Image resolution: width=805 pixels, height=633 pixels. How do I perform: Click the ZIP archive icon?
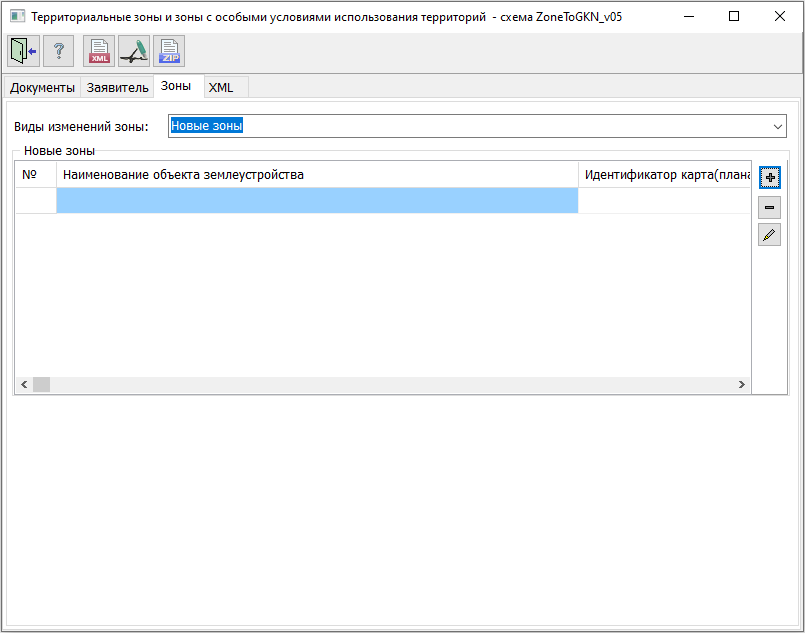click(169, 51)
